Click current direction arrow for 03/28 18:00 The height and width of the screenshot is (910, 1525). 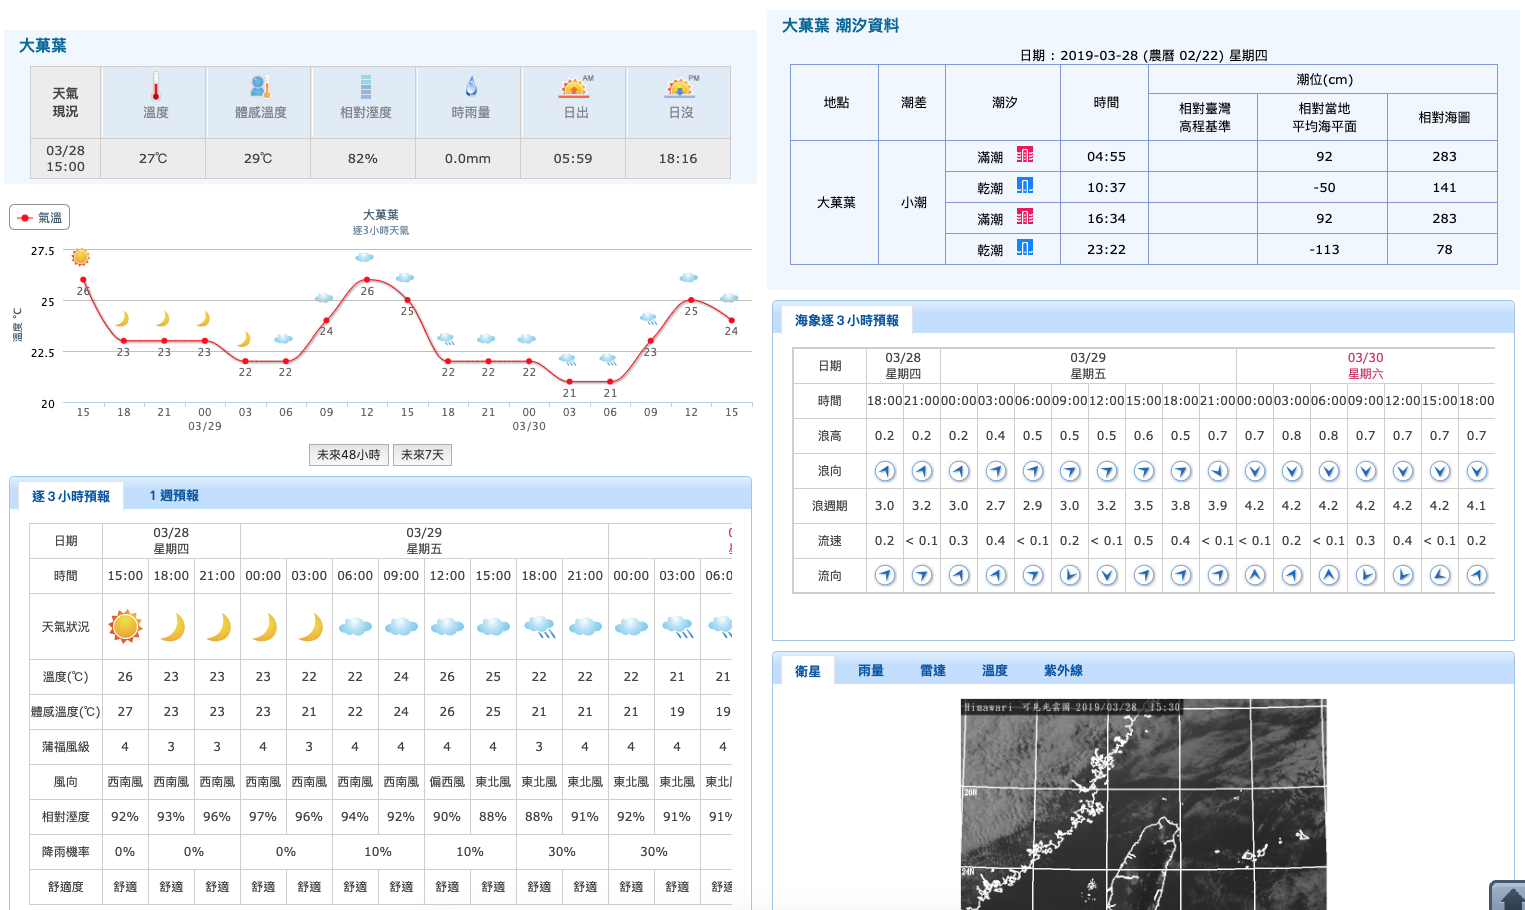coord(885,575)
